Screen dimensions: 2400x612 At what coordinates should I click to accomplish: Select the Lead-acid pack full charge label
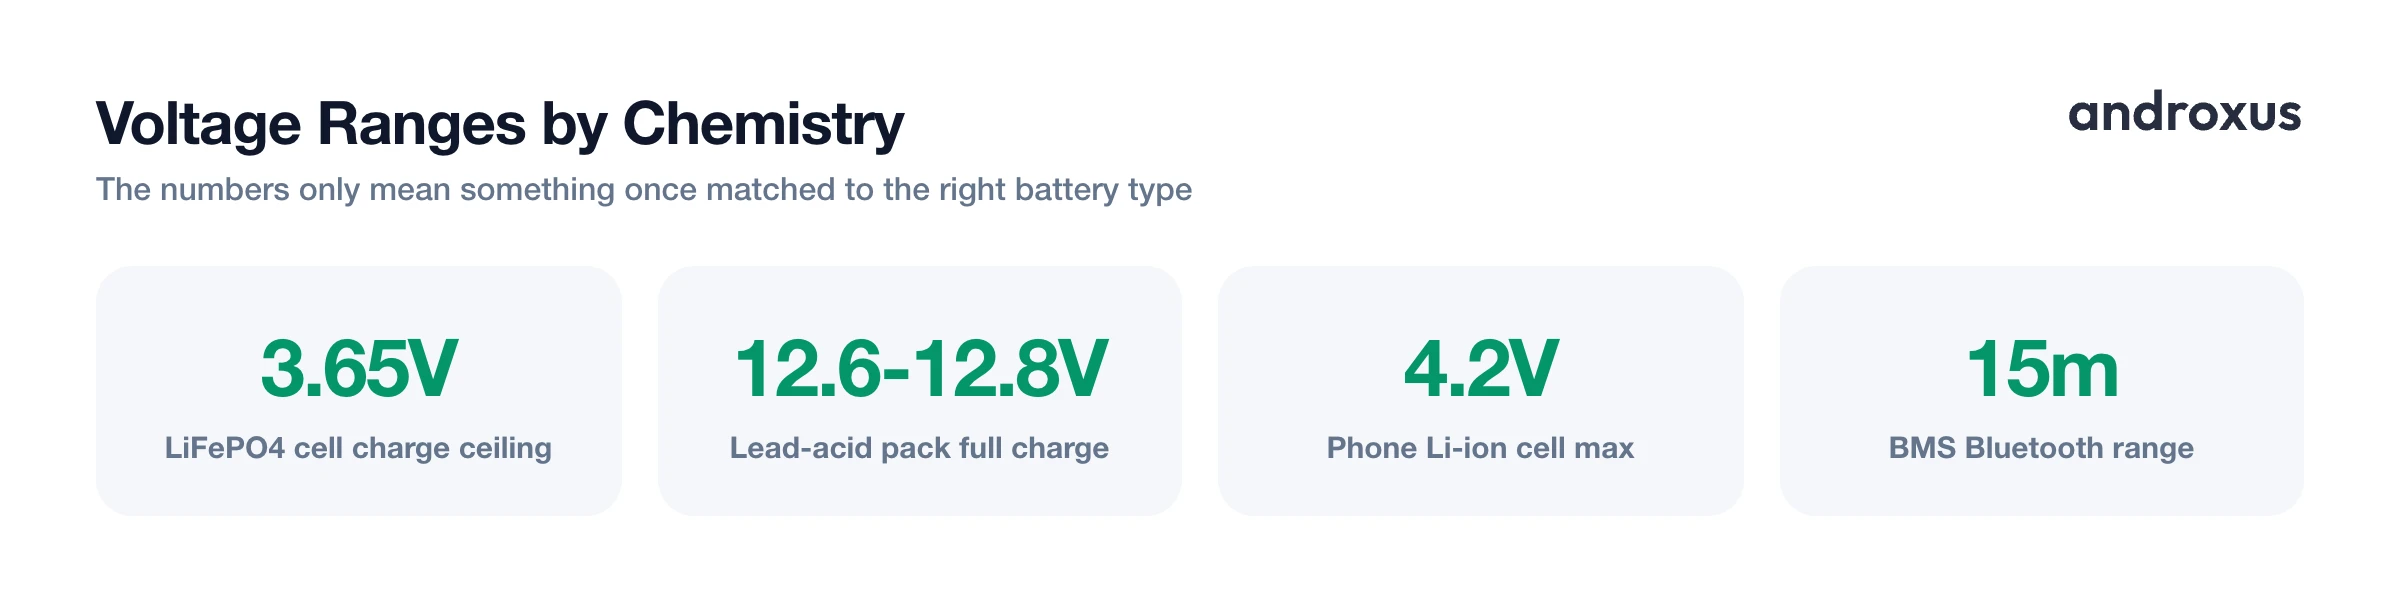click(x=919, y=448)
